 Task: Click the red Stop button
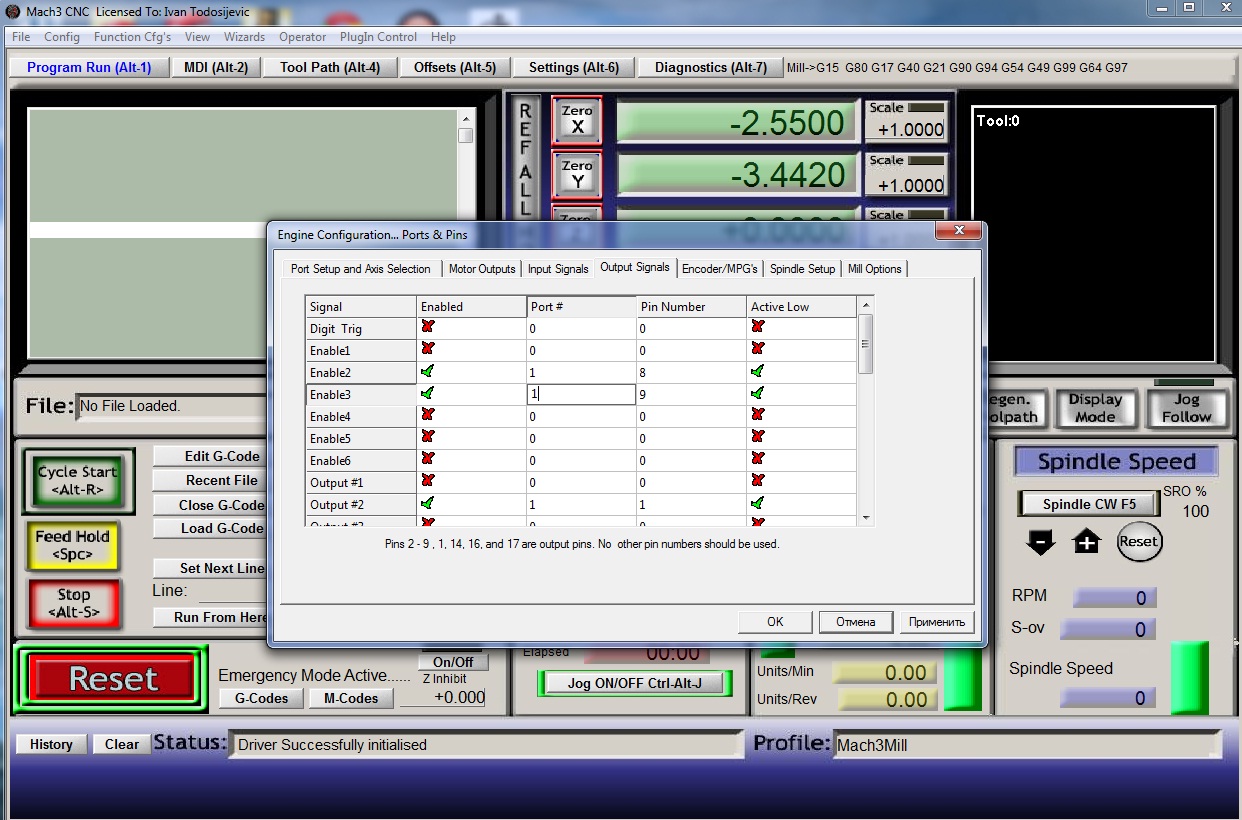click(74, 603)
